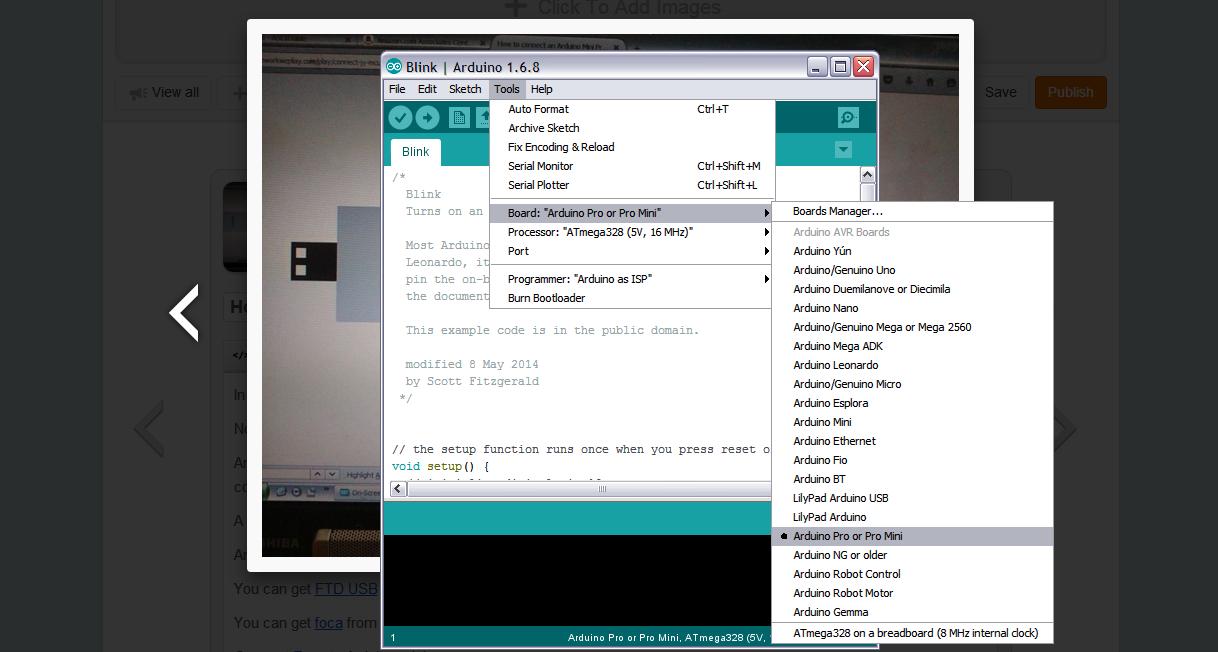Click the editor vertical scrollbar up arrow

click(867, 175)
